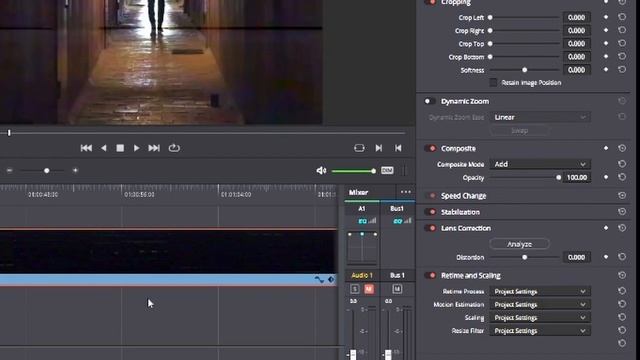Open the Scaling dropdown

coord(540,318)
